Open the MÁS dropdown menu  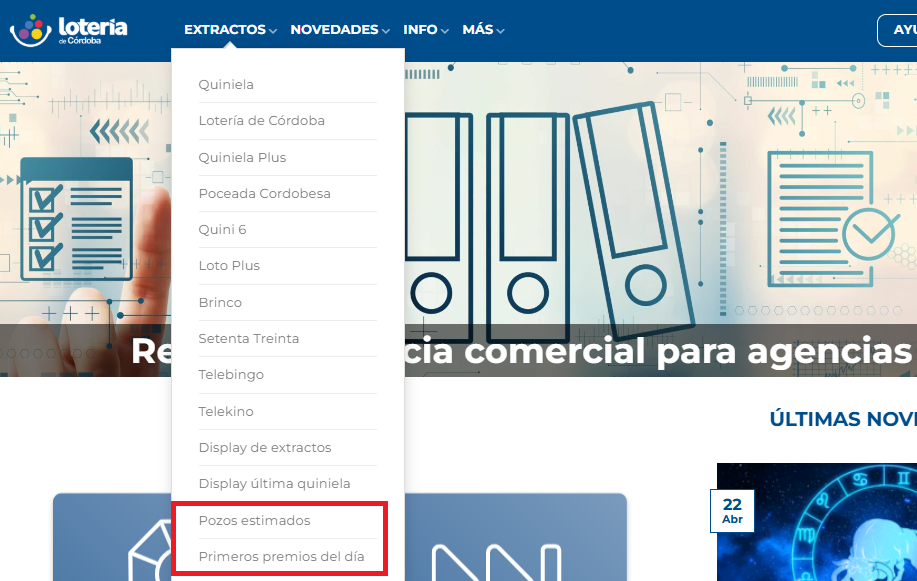(x=482, y=30)
